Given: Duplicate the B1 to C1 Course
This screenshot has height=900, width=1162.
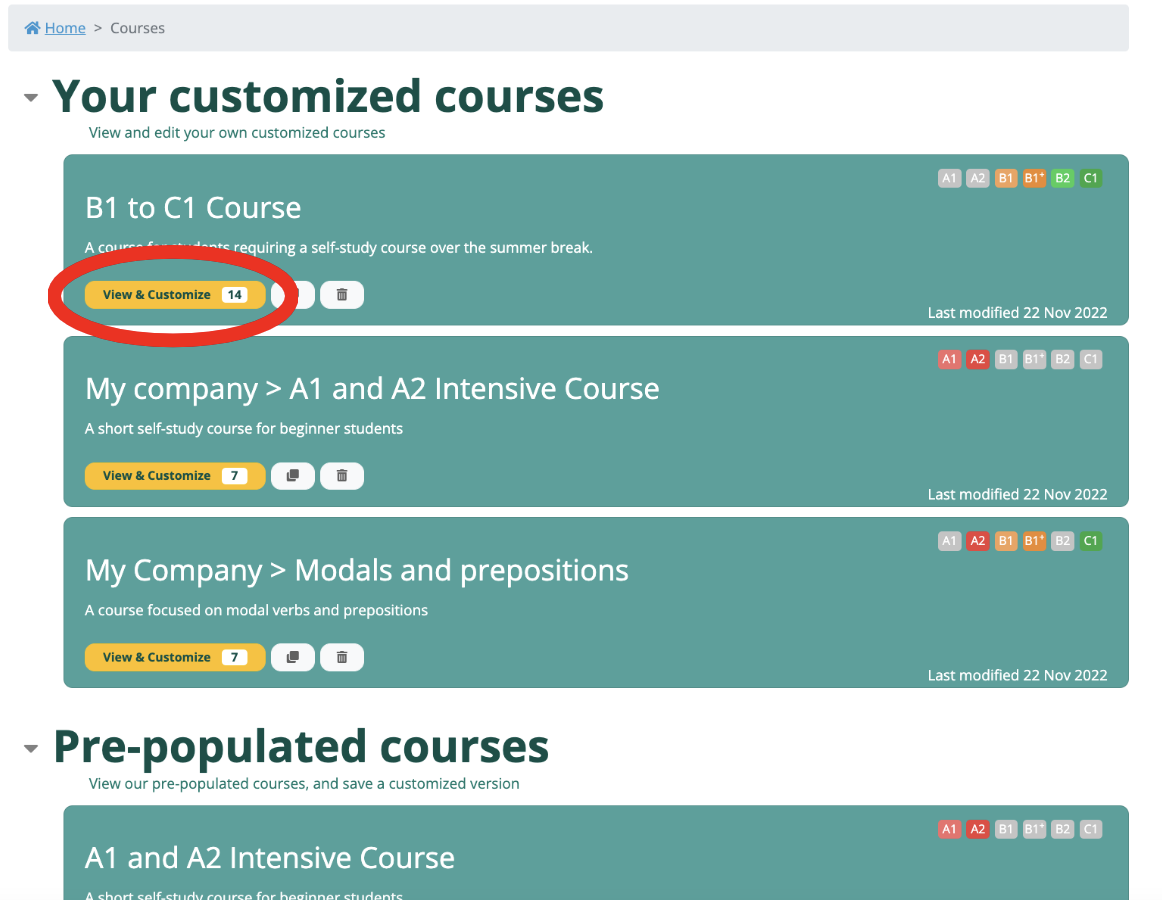Looking at the screenshot, I should tap(292, 294).
